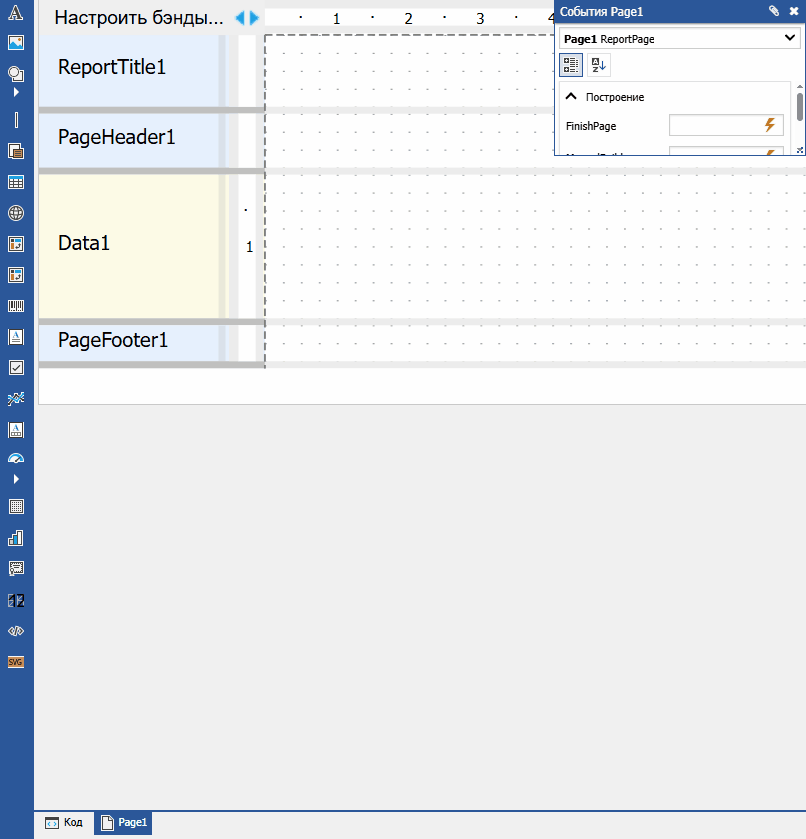Viewport: 806px width, 839px height.
Task: Choose the Table object tool
Action: 16,182
